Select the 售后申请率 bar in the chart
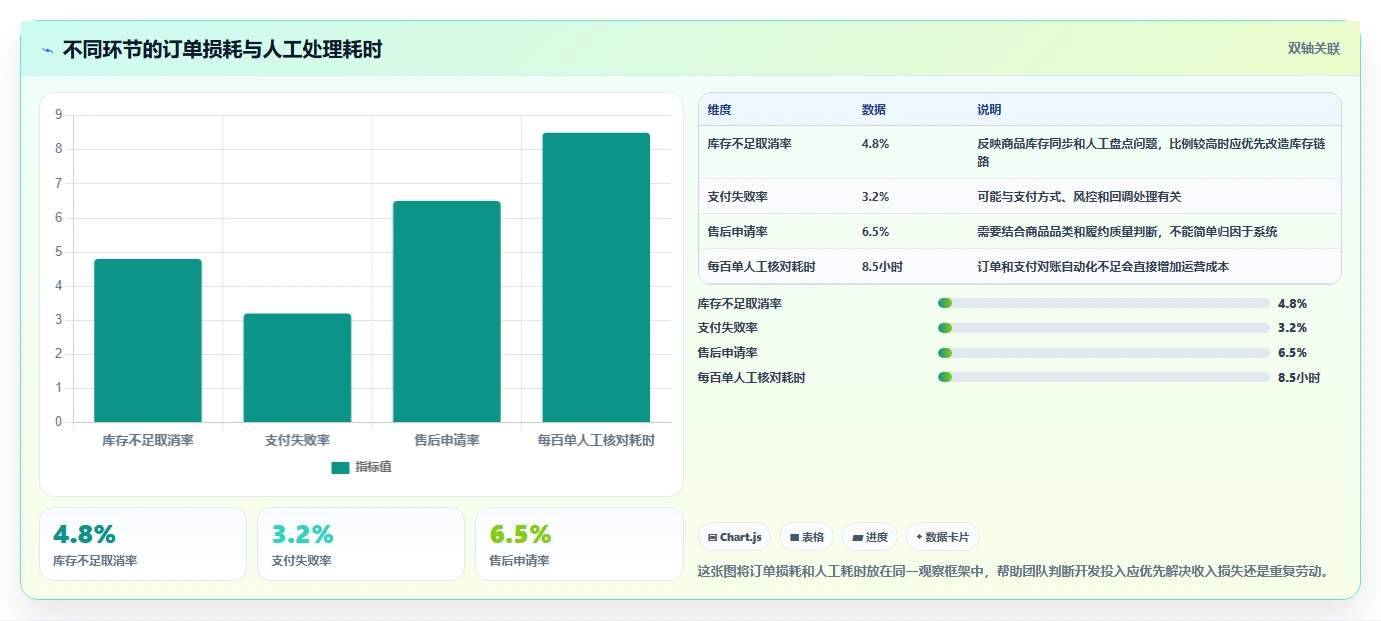Image resolution: width=1381 pixels, height=621 pixels. [447, 311]
